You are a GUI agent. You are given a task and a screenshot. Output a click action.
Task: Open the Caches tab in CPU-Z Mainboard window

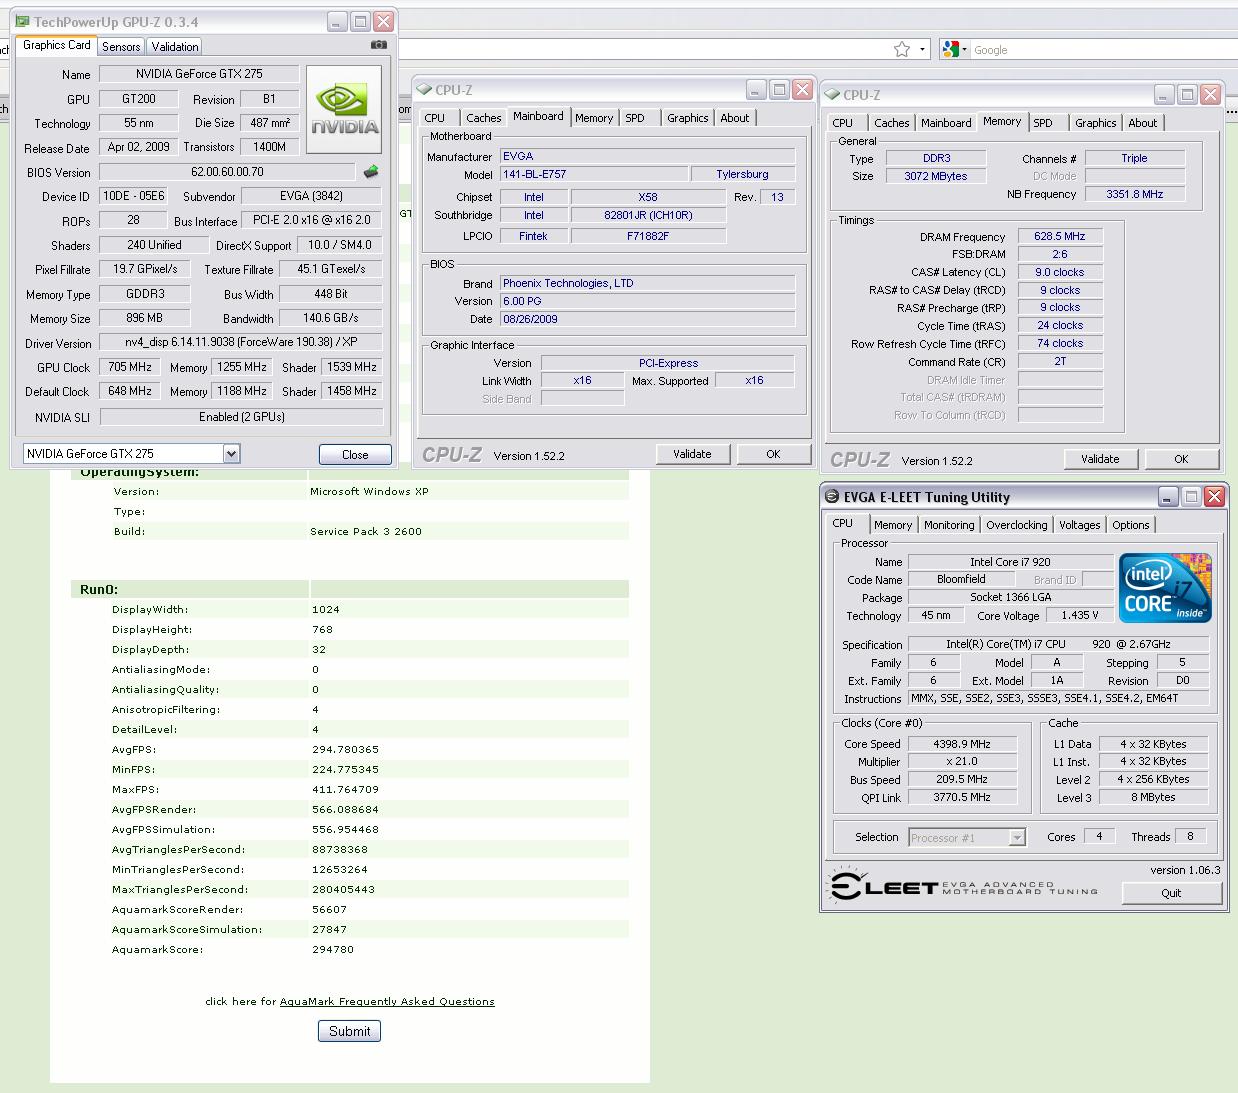484,118
